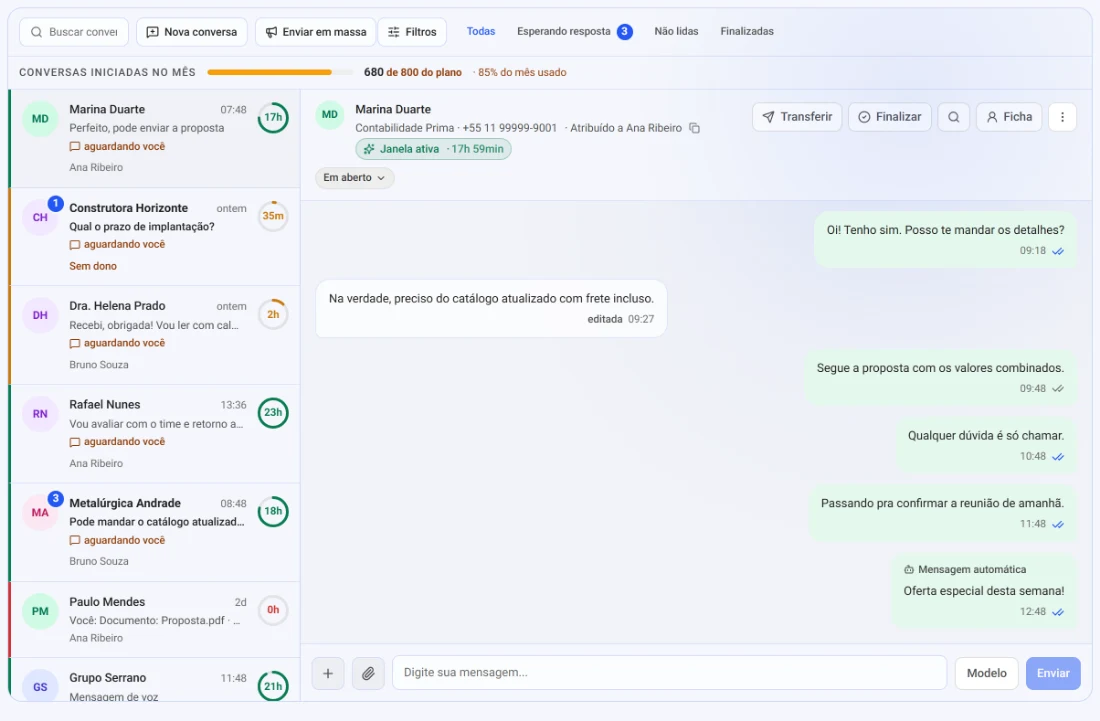Click 'Segue a proposta' message bubble
This screenshot has height=721, width=1100.
pos(940,377)
